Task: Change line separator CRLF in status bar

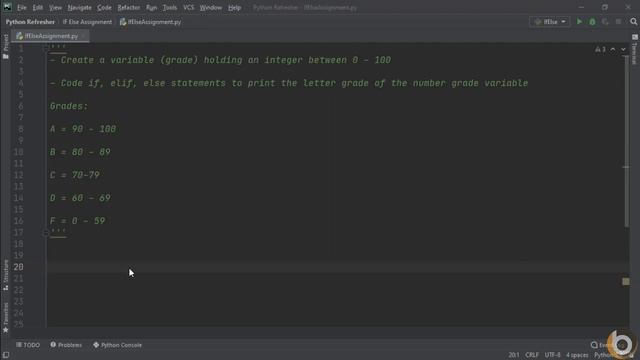Action: click(x=532, y=355)
